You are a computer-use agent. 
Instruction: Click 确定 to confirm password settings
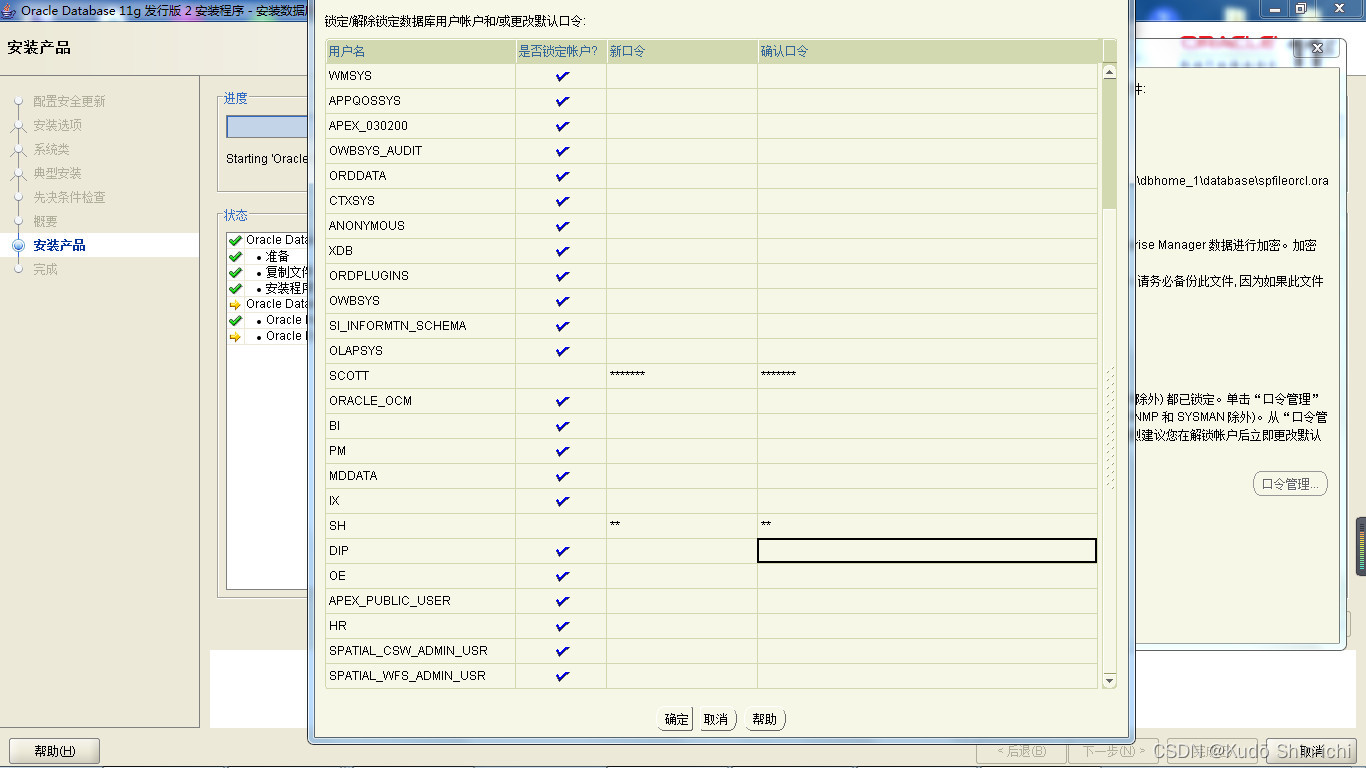coord(676,719)
